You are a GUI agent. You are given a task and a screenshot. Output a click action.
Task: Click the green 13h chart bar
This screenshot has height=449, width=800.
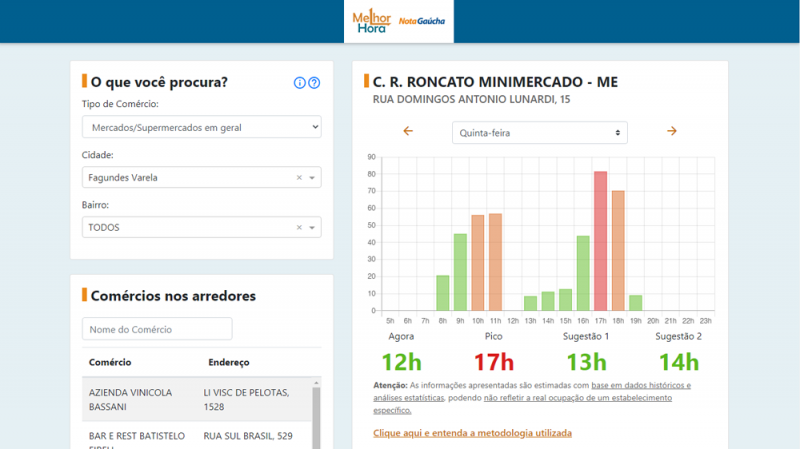[531, 303]
